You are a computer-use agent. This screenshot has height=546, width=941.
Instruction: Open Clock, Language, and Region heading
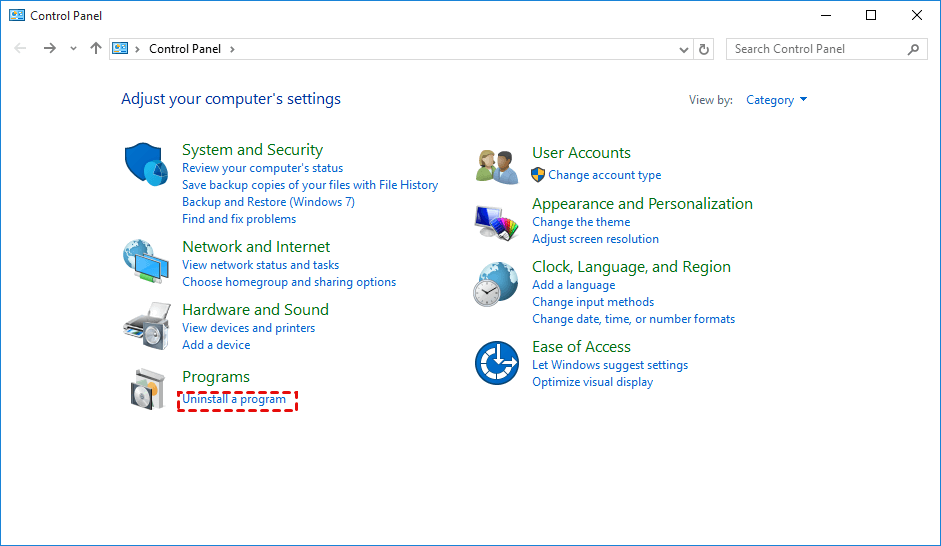(632, 267)
